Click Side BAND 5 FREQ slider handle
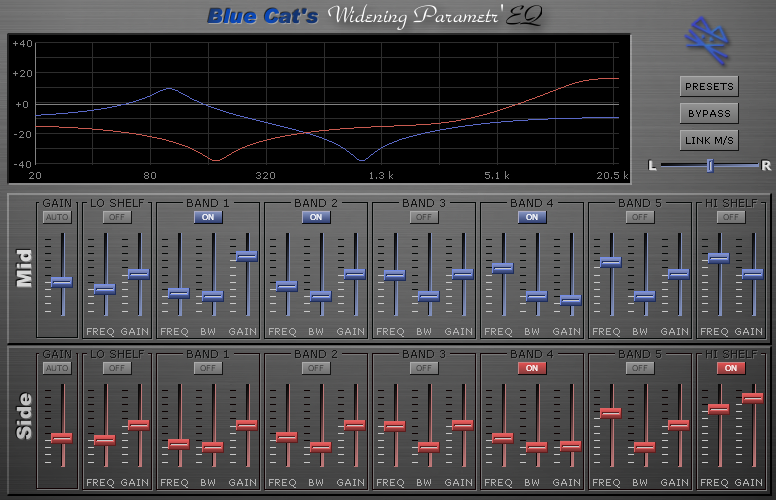The height and width of the screenshot is (500, 776). point(611,413)
